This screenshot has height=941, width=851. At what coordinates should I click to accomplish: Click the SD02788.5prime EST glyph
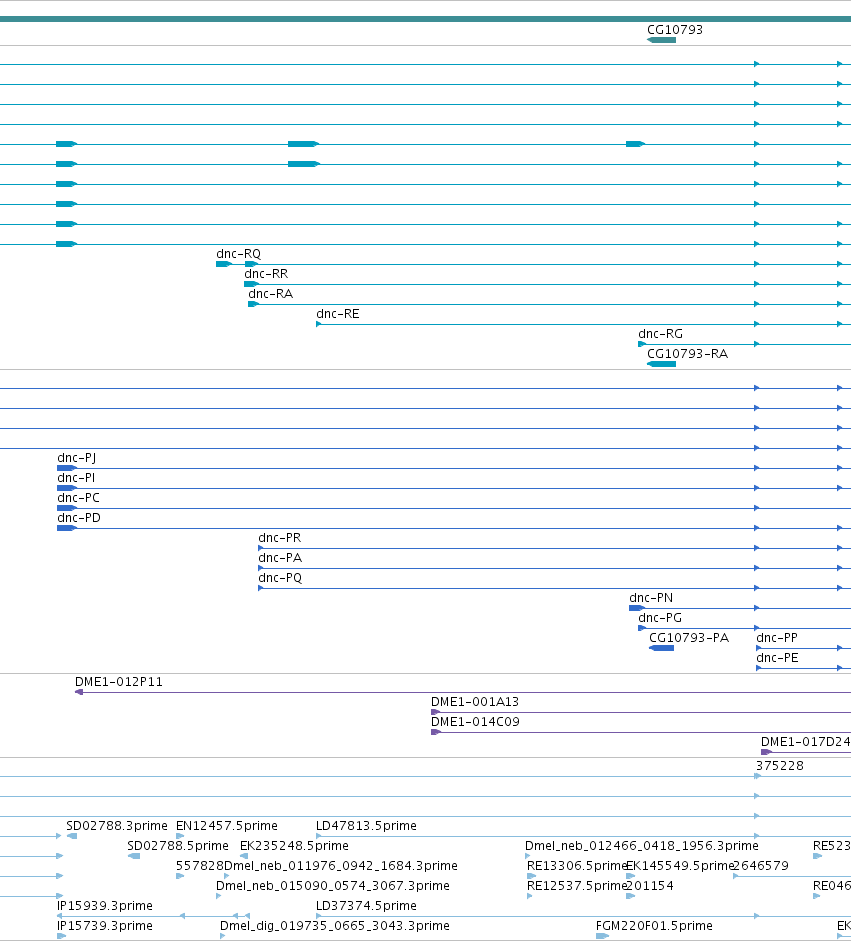[134, 856]
